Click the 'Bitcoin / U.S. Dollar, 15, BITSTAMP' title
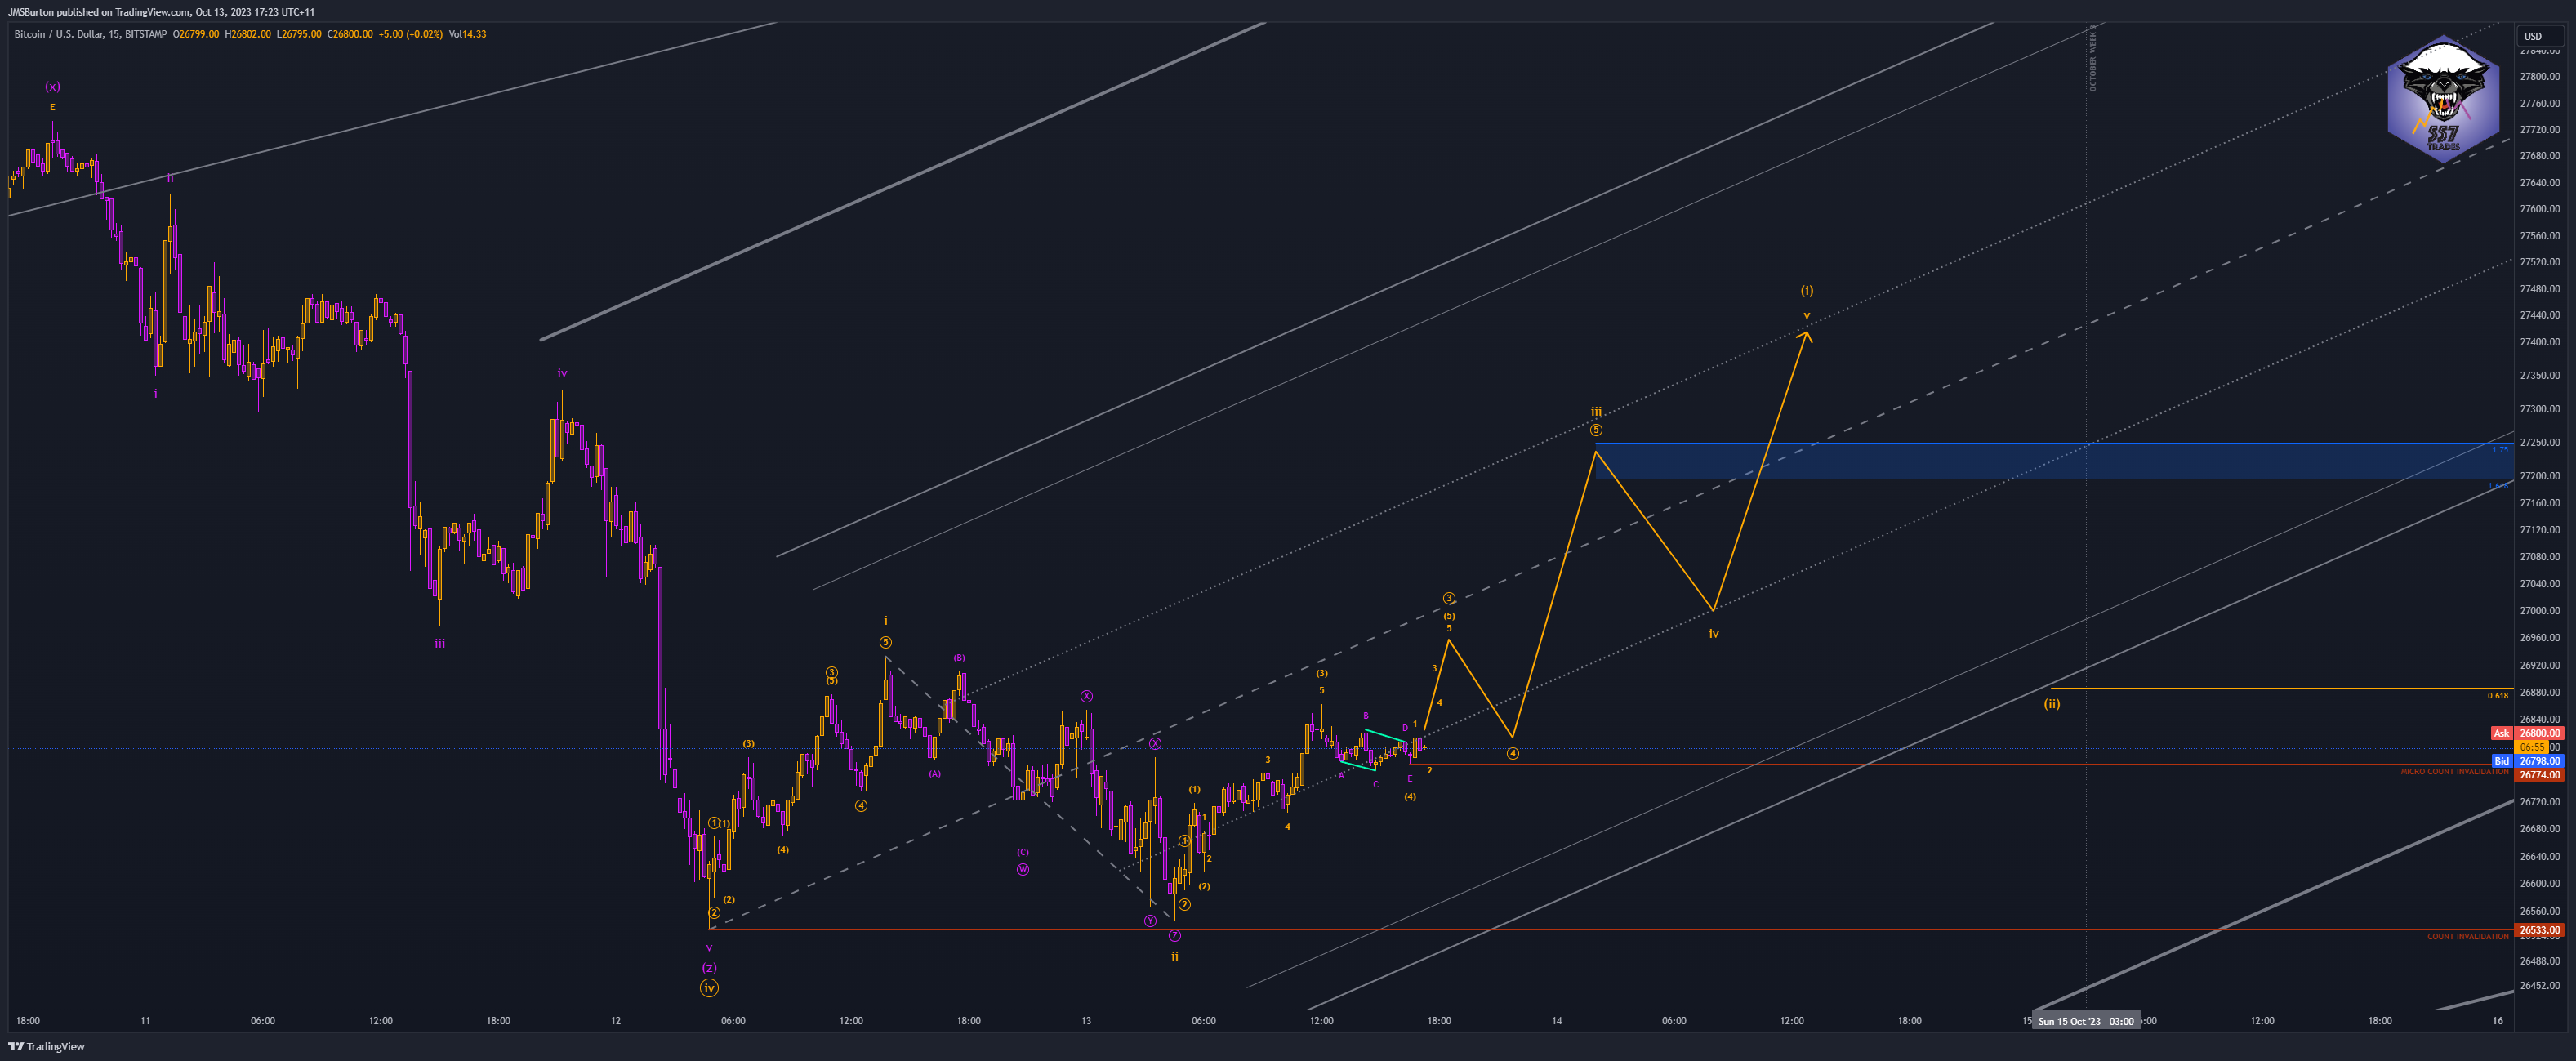Screen dimensions: 2576x1061 (90, 34)
